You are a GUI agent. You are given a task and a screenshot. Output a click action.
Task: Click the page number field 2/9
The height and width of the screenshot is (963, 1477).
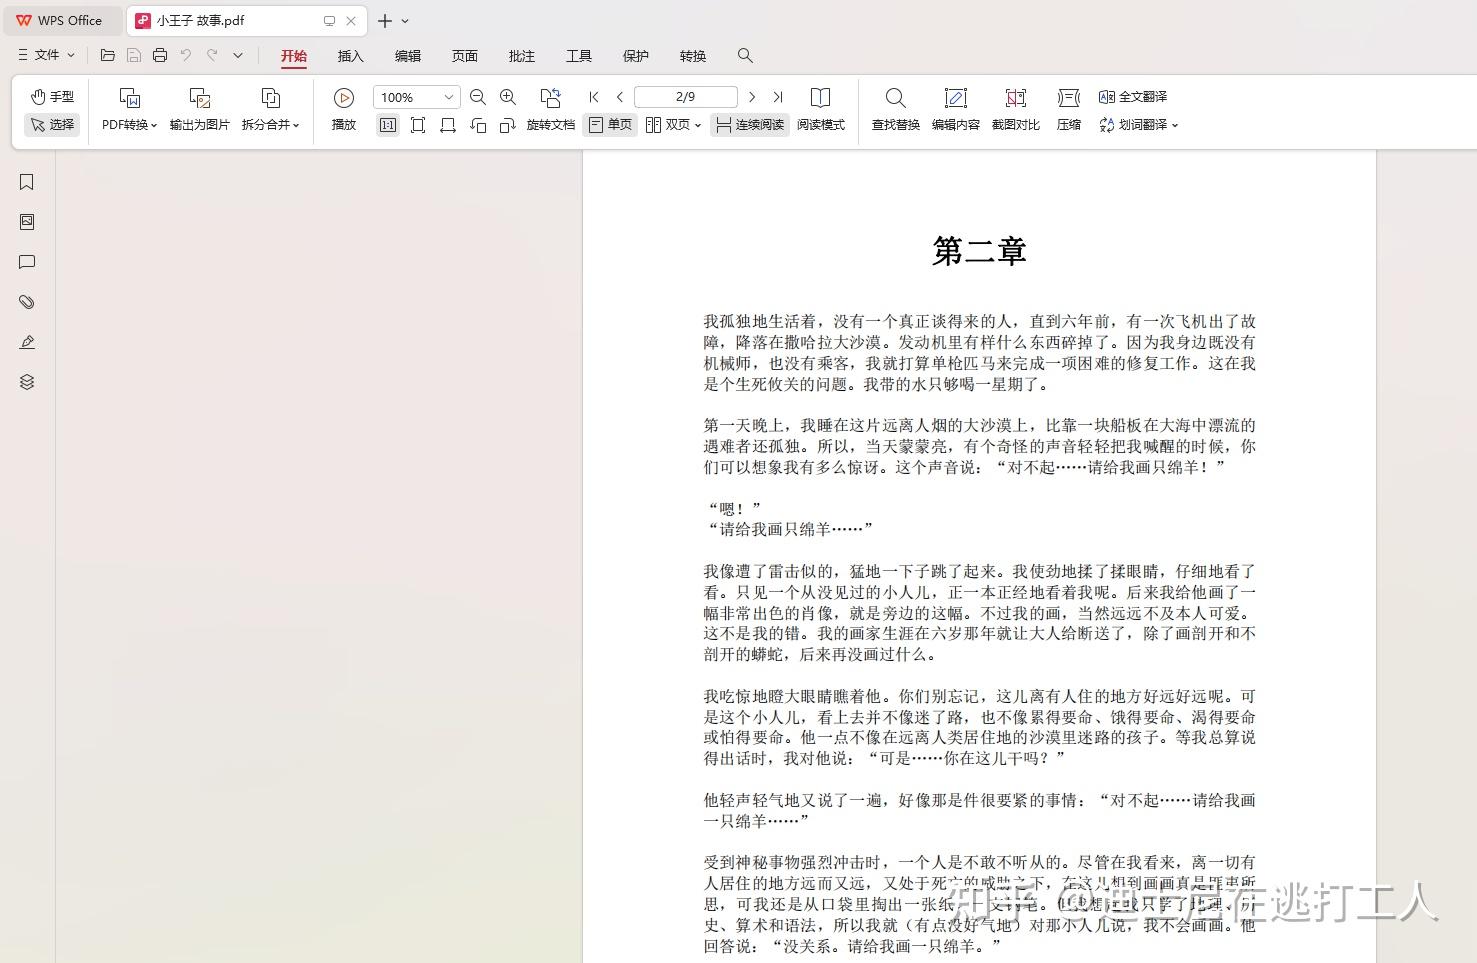(686, 97)
